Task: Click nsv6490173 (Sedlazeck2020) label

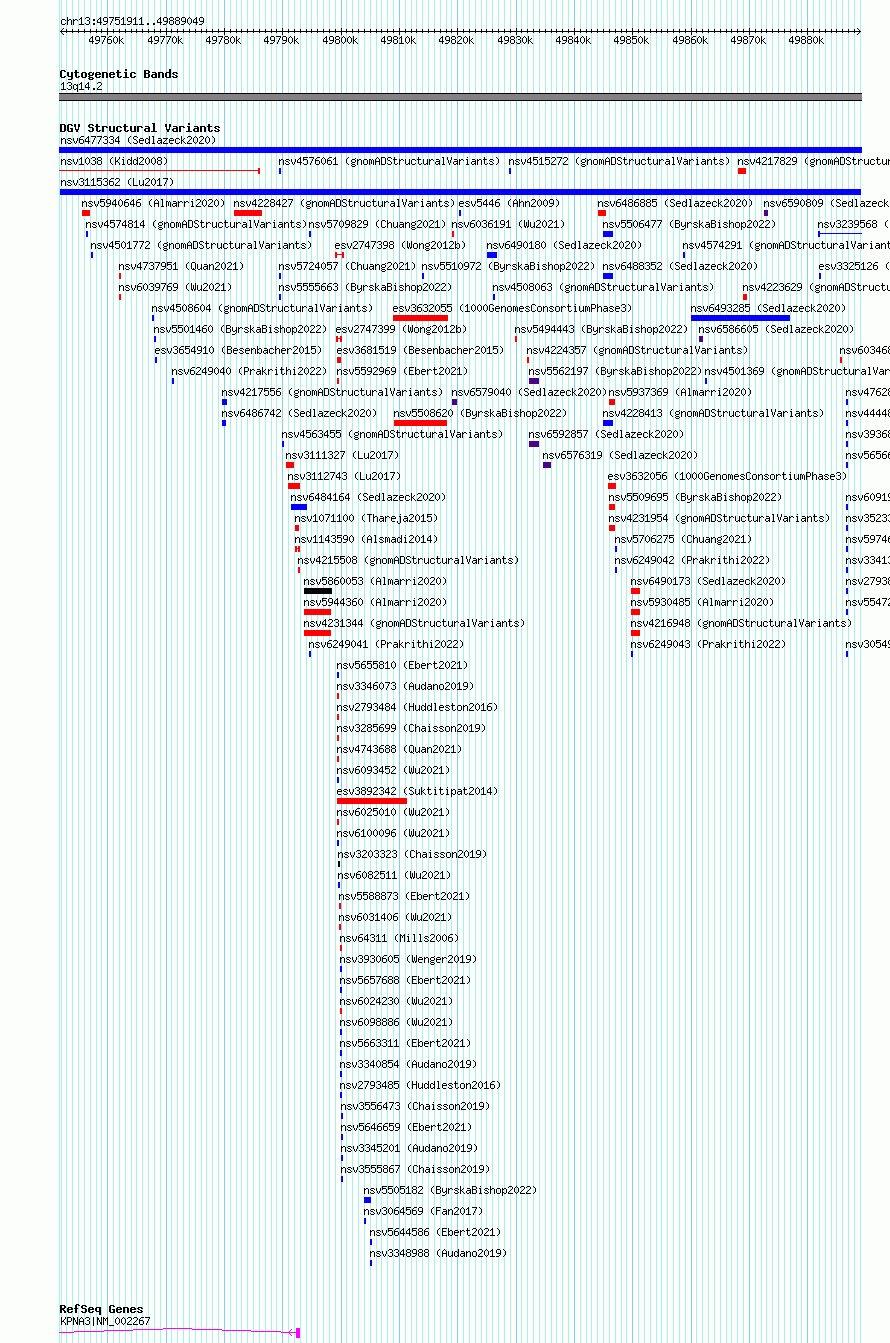Action: pyautogui.click(x=708, y=581)
